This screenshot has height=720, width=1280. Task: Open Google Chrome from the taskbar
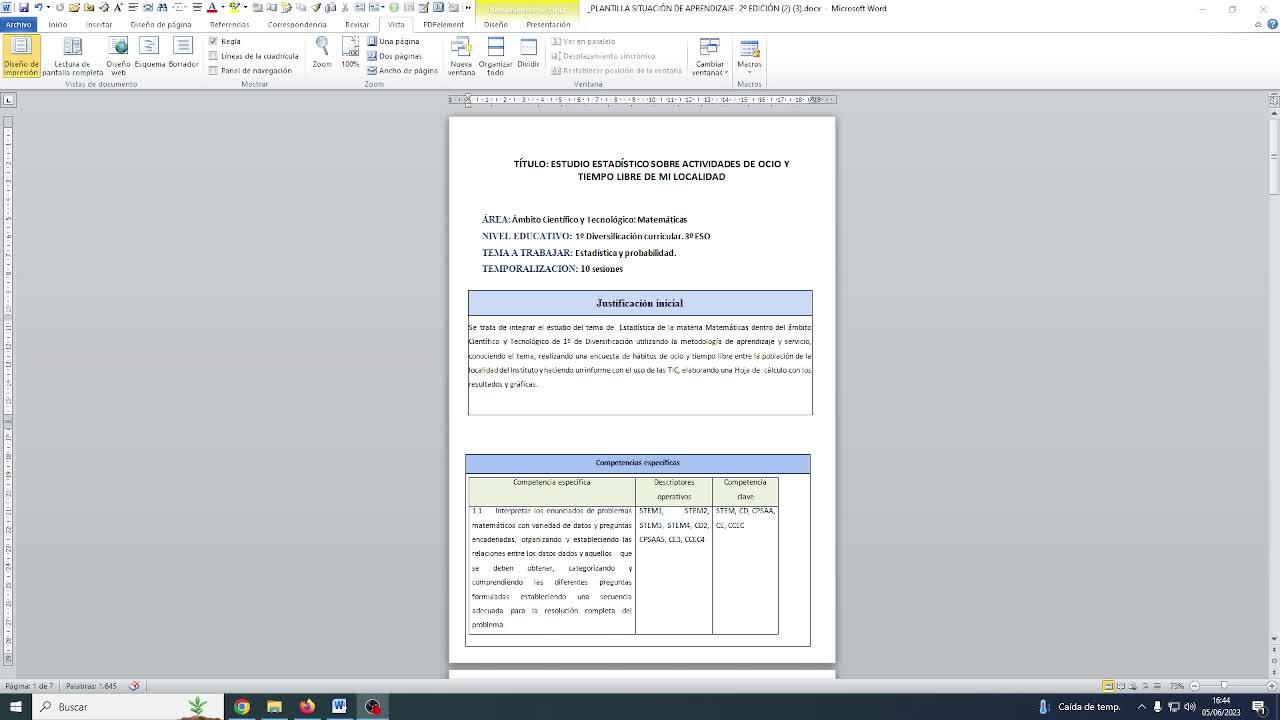241,707
